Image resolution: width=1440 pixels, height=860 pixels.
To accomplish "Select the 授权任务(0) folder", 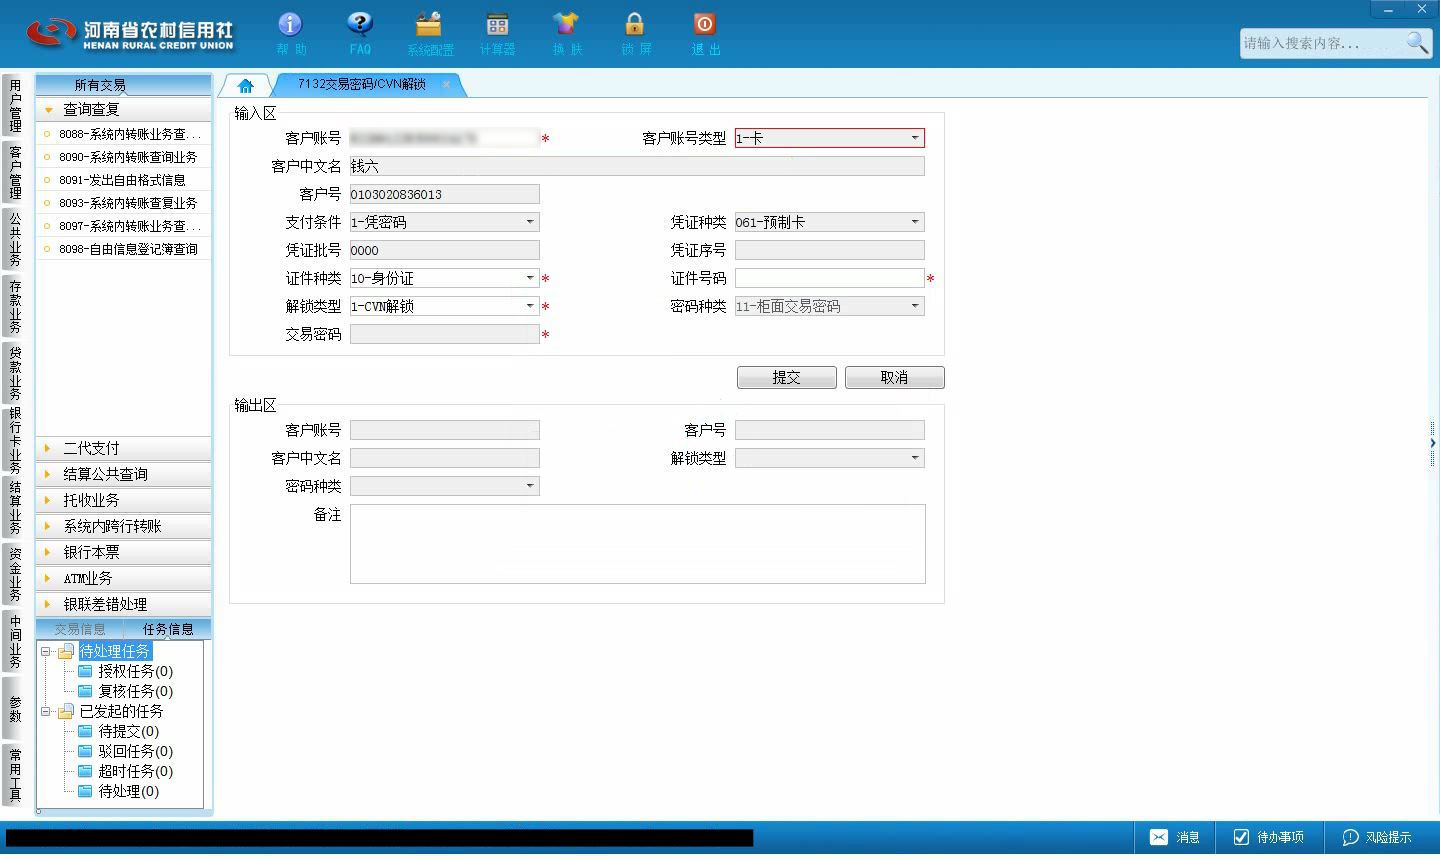I will click(x=125, y=671).
